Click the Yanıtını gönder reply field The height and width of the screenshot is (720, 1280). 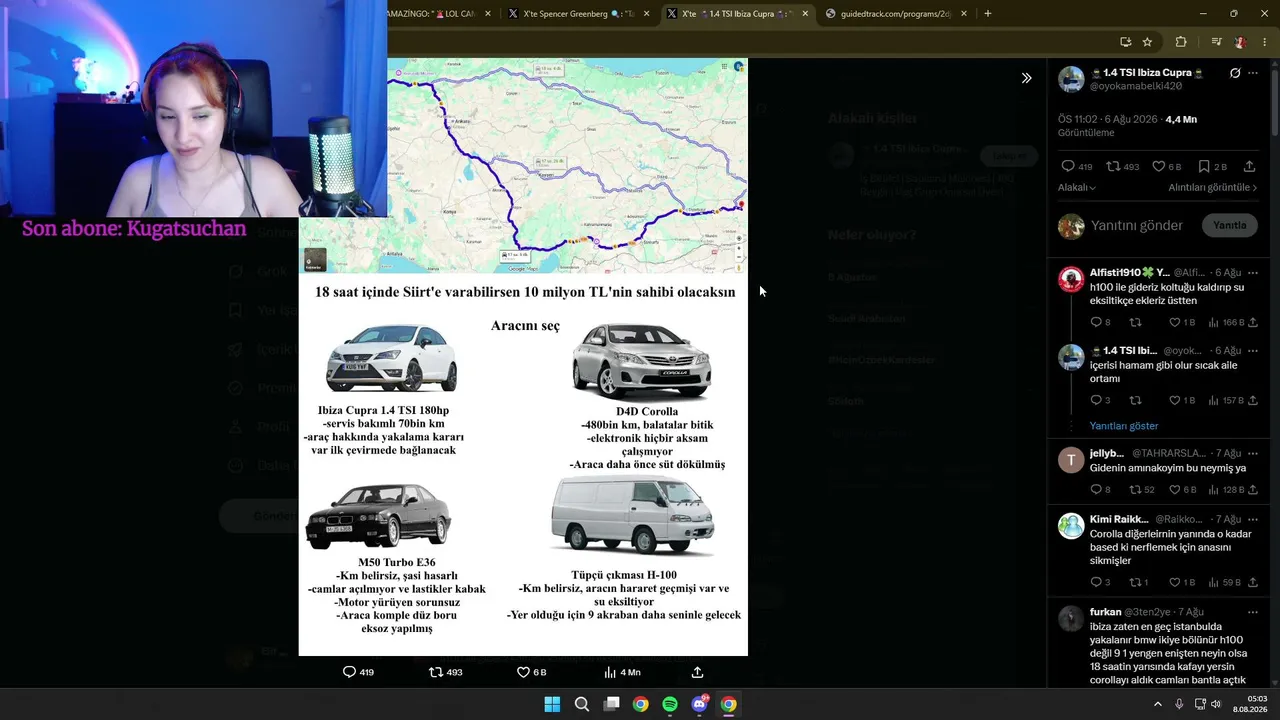tap(1137, 225)
